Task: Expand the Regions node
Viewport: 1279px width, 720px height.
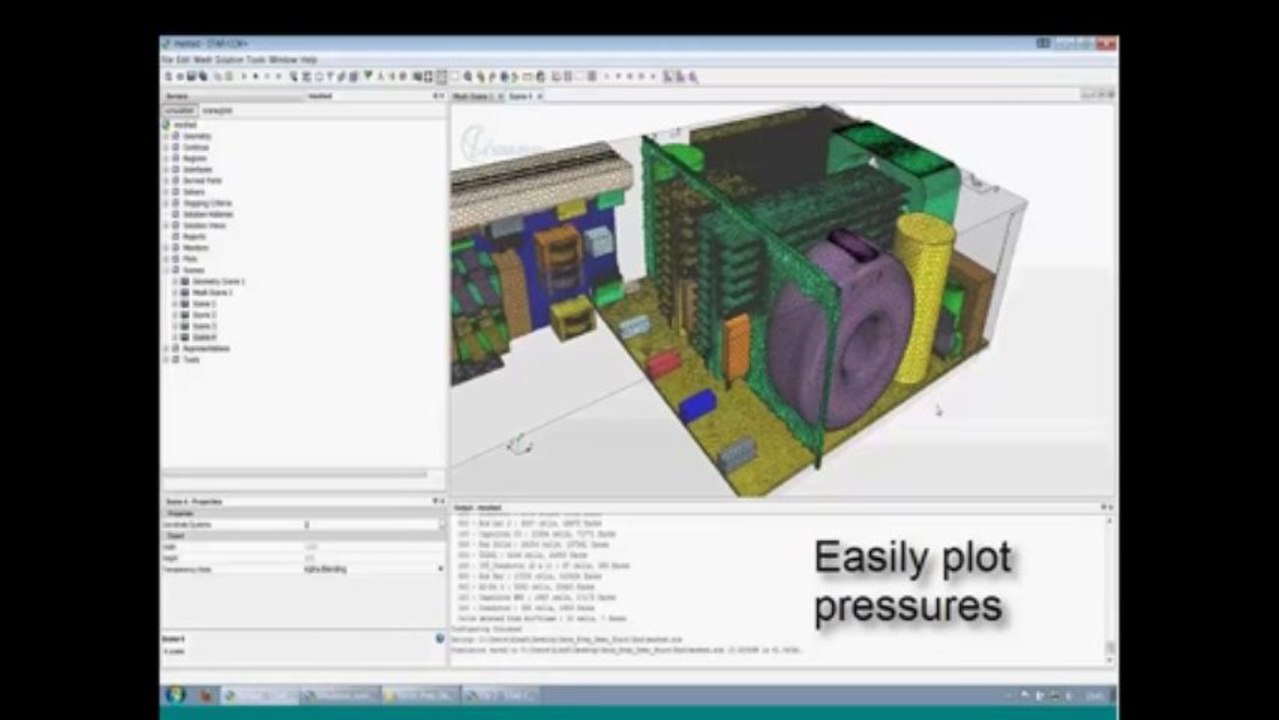Action: pyautogui.click(x=166, y=158)
